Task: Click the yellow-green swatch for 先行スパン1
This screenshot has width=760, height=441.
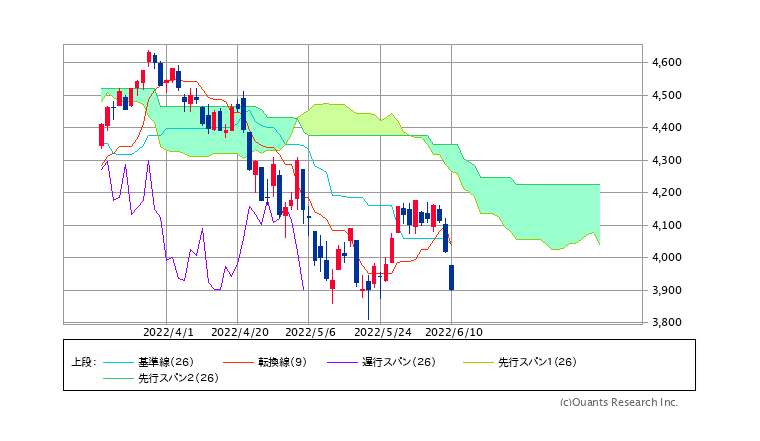Action: tap(476, 362)
